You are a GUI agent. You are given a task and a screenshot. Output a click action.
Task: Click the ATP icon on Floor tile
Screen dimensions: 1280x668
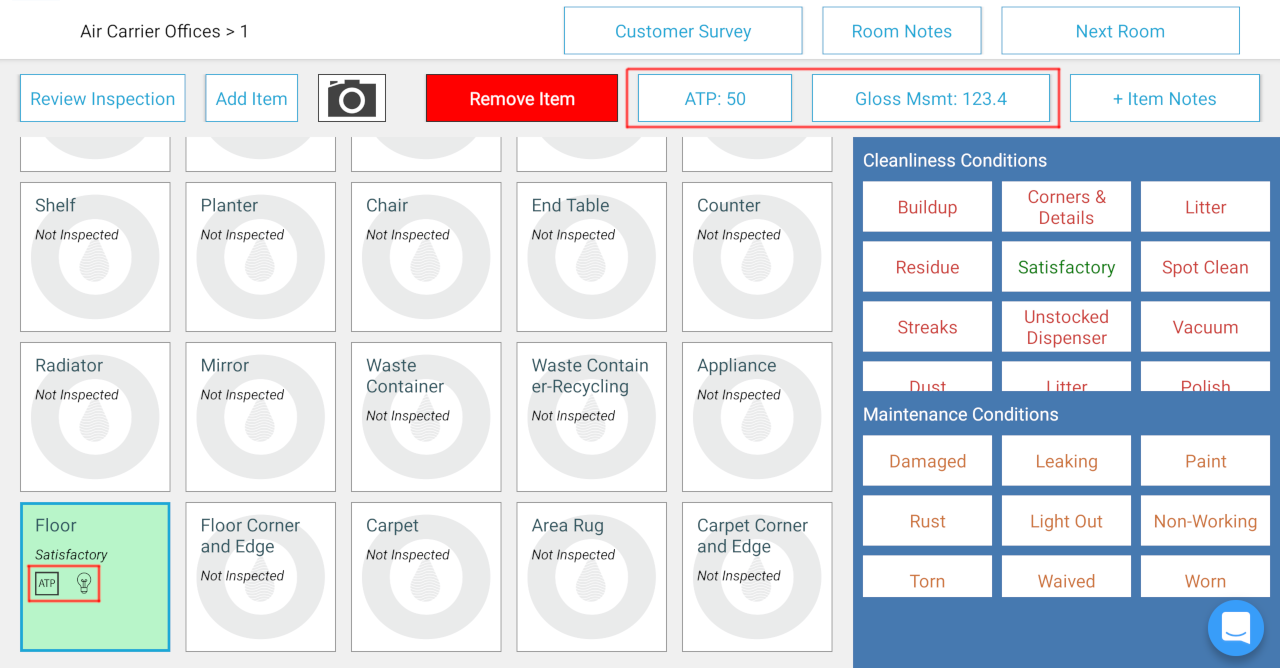tap(47, 583)
